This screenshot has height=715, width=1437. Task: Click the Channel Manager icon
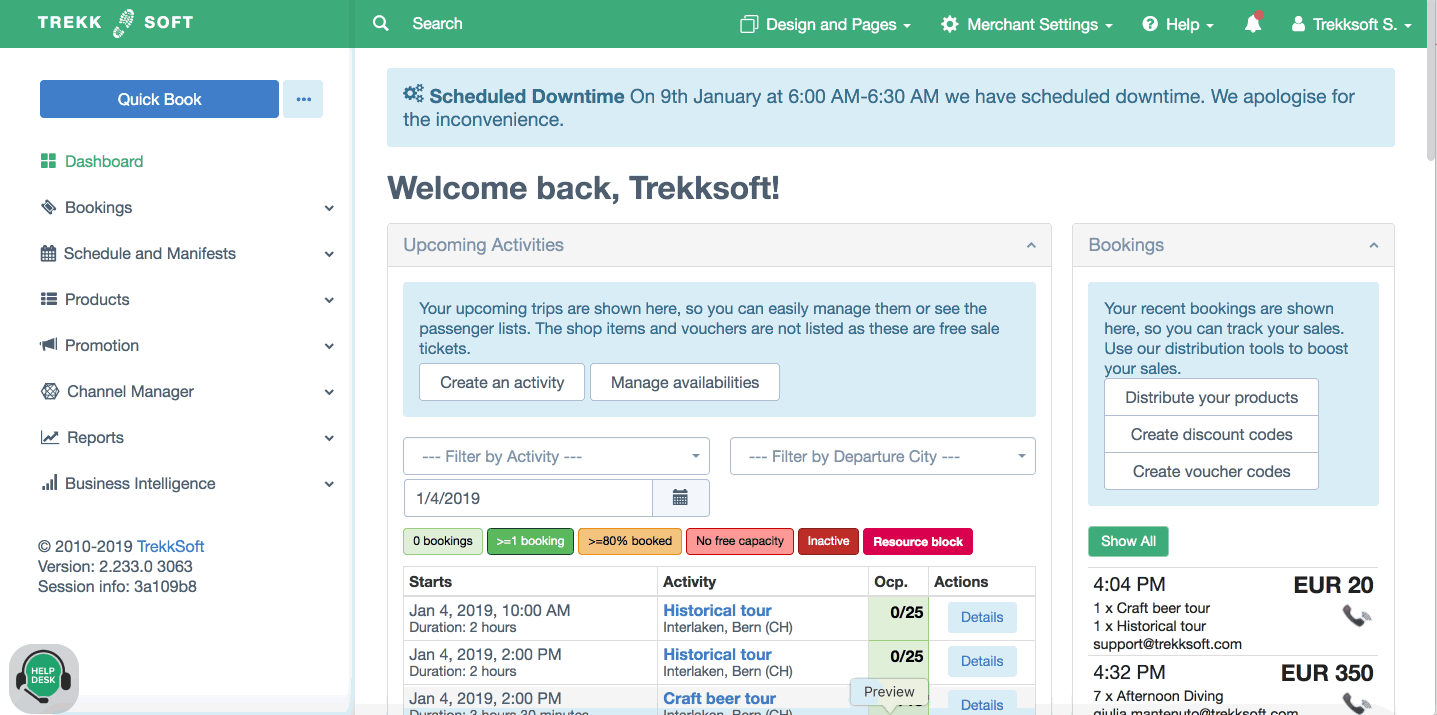pos(49,391)
